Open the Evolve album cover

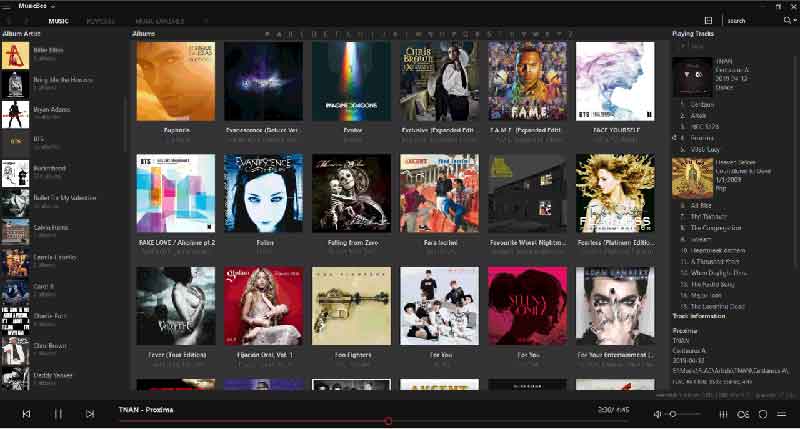(x=352, y=81)
